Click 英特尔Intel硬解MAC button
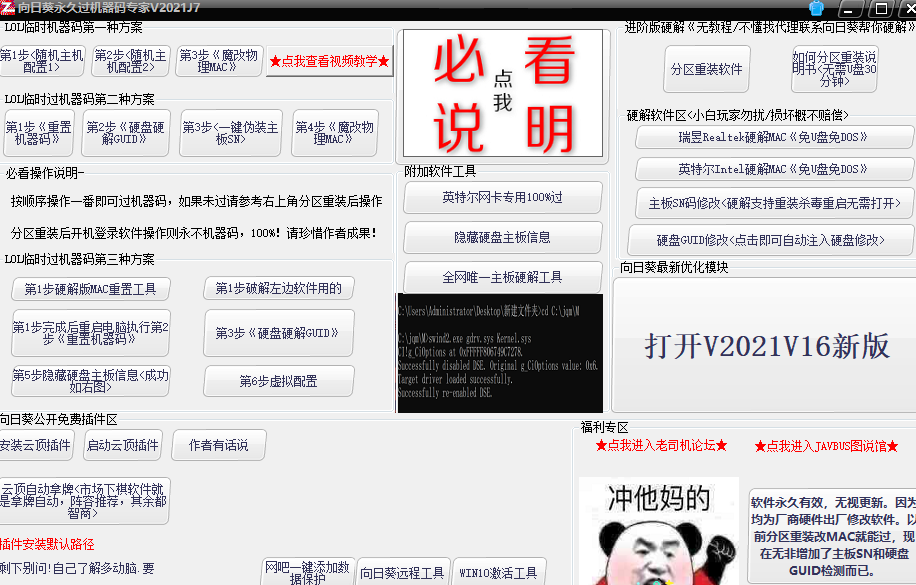 pyautogui.click(x=773, y=169)
